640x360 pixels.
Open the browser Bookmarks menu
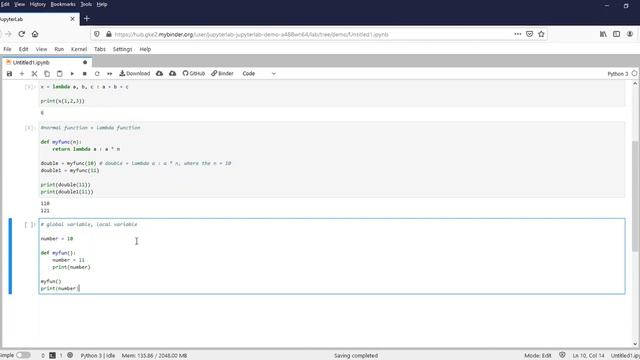[x=63, y=4]
